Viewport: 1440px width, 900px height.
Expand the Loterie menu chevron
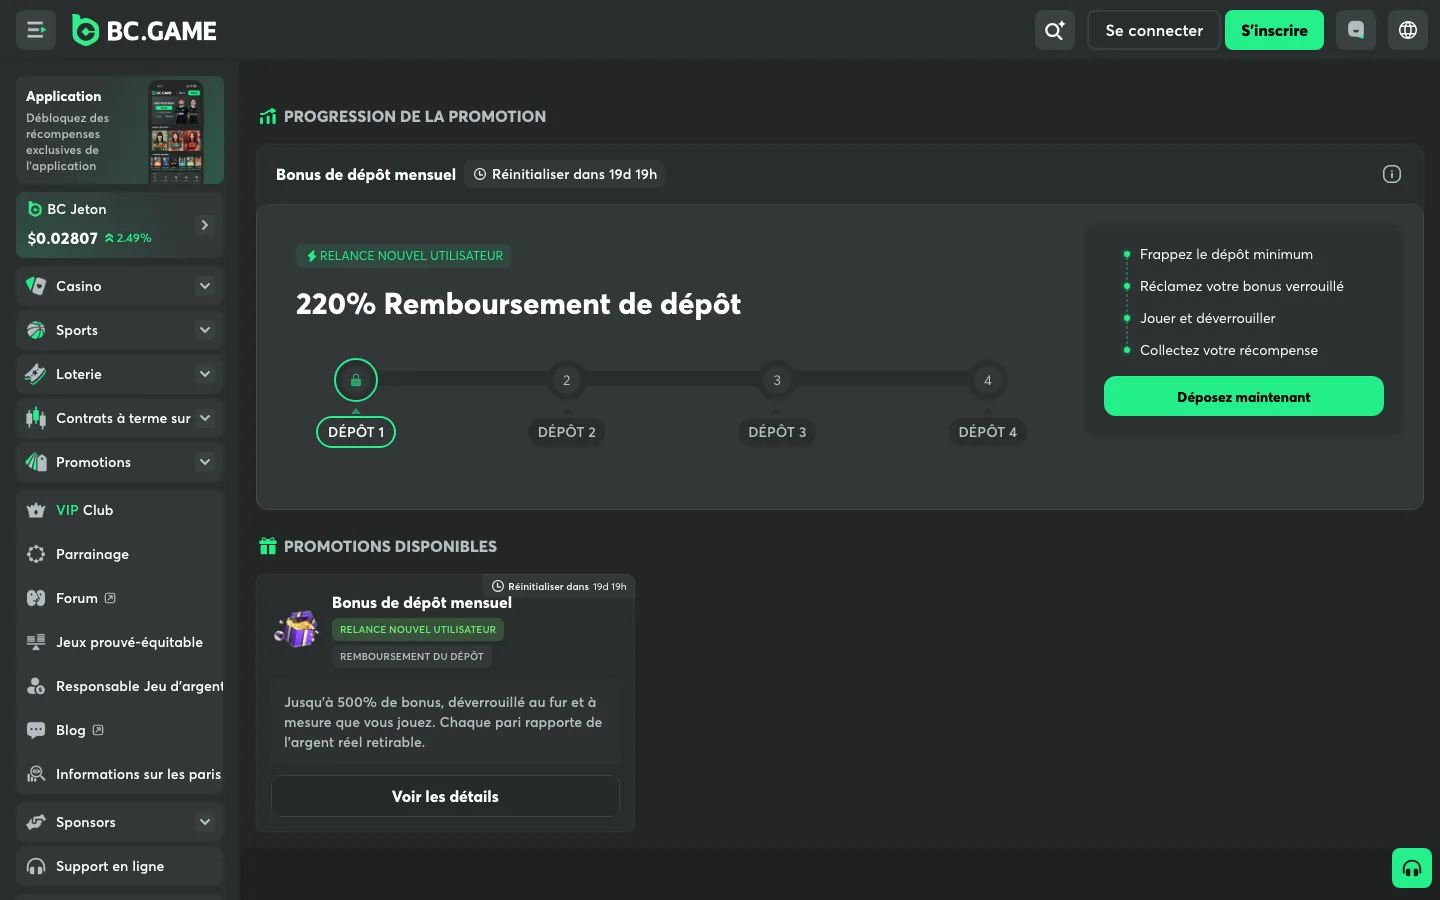click(x=205, y=374)
